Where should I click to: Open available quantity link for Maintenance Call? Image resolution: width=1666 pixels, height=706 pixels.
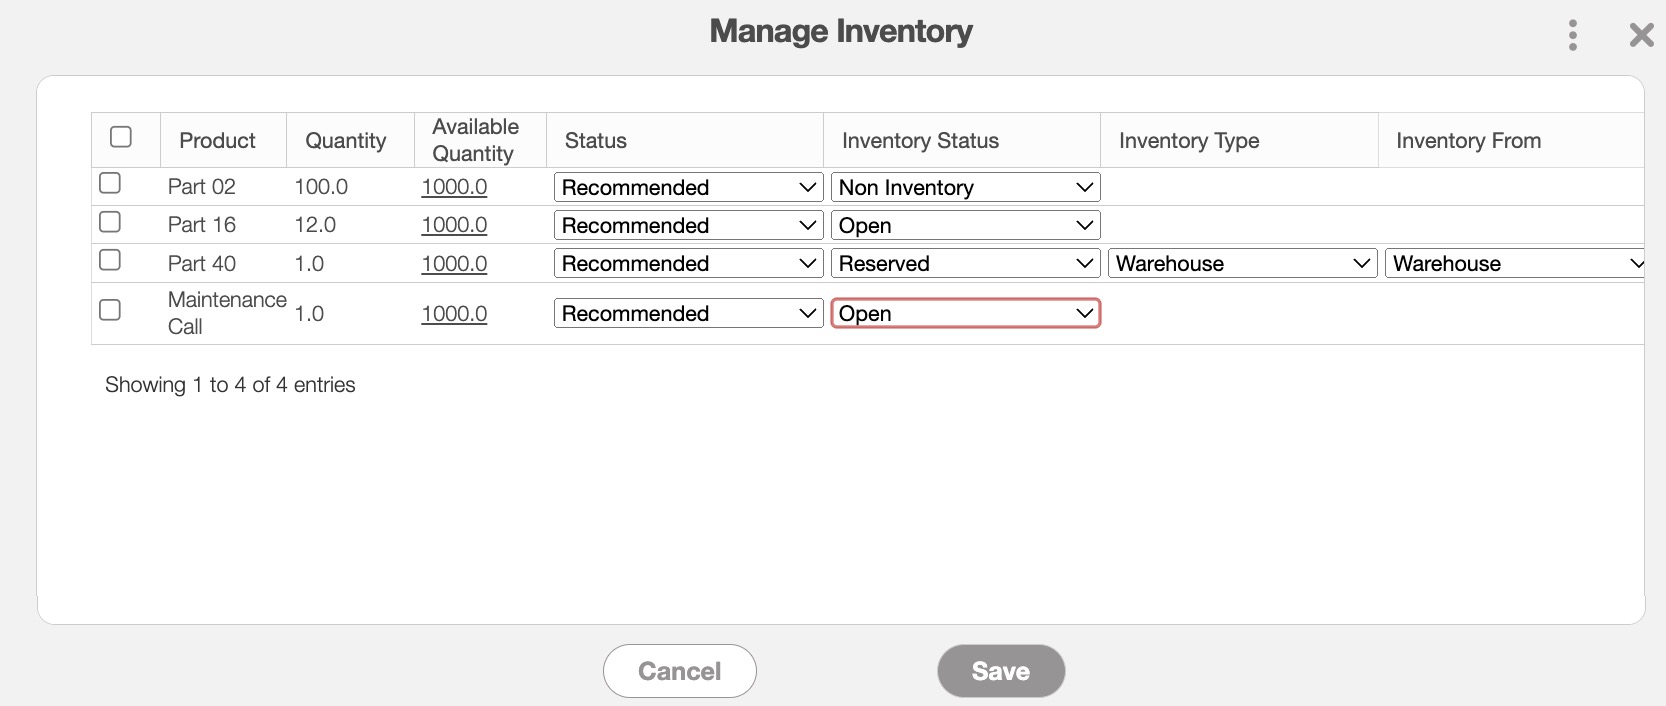tap(454, 314)
